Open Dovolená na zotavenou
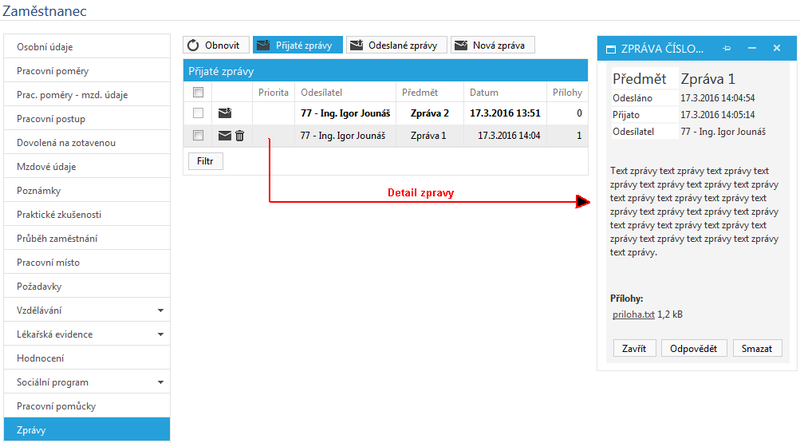Image resolution: width=800 pixels, height=443 pixels. (x=87, y=143)
